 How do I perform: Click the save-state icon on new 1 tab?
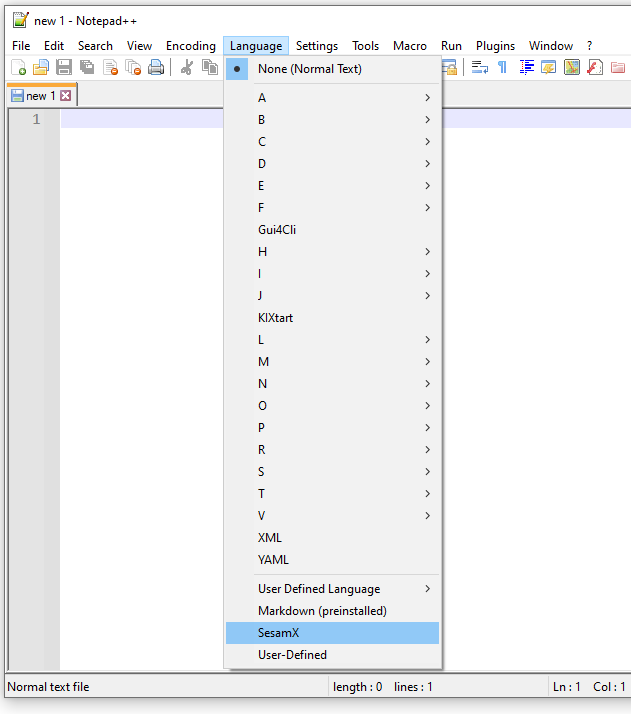tap(17, 96)
